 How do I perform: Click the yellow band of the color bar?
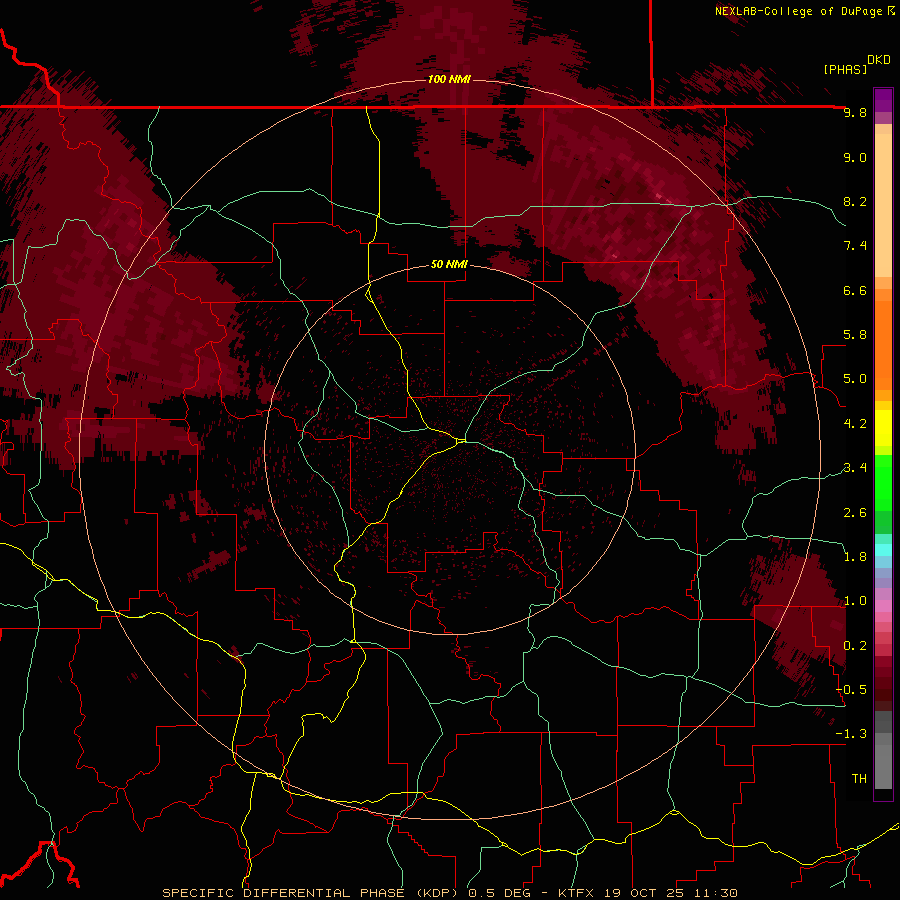[x=883, y=428]
